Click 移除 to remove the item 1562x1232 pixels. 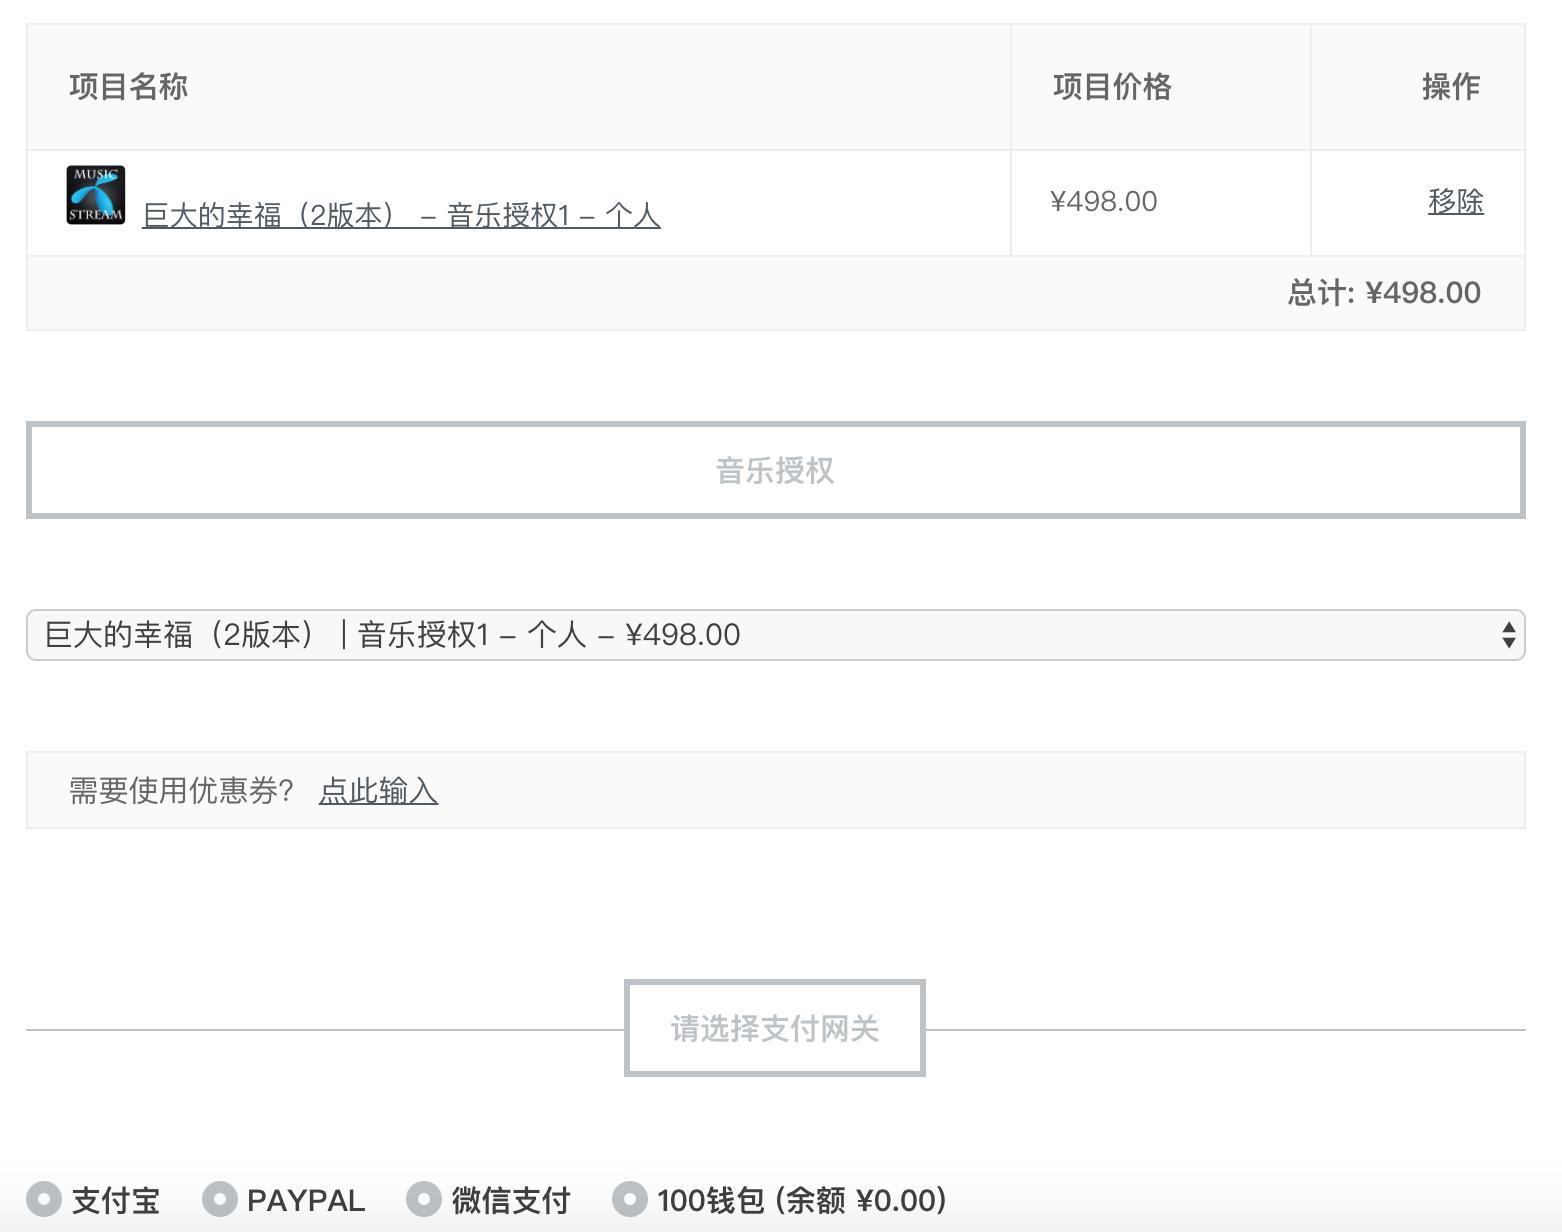[x=1456, y=201]
